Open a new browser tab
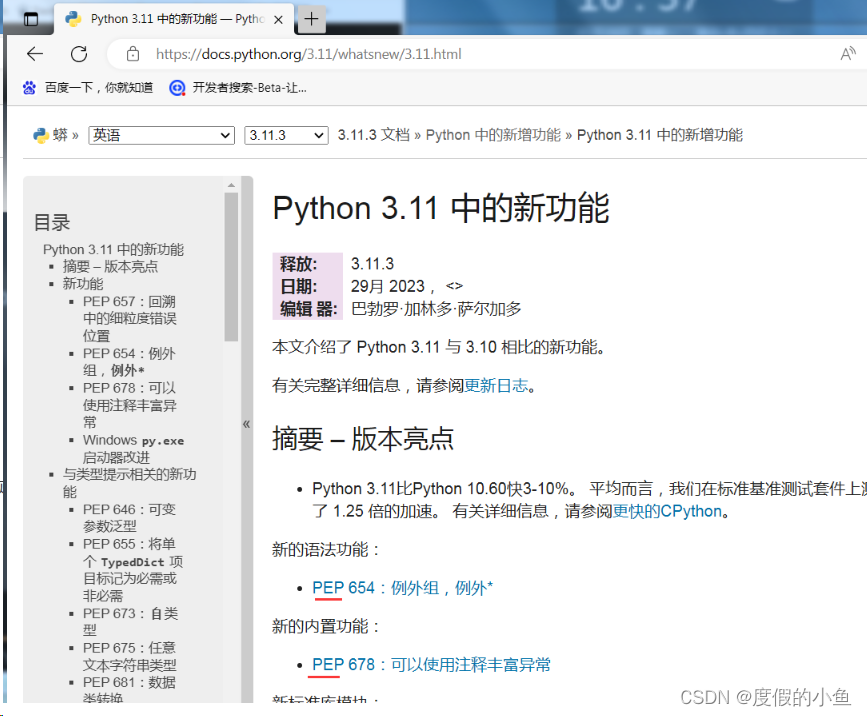Viewport: 867px width, 716px height. (311, 18)
